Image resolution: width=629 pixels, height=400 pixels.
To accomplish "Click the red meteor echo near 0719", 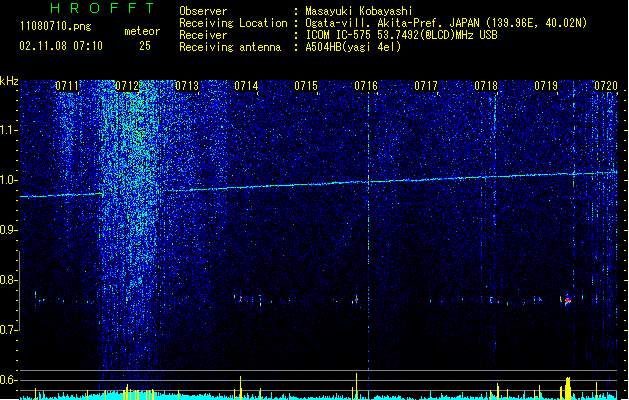I will [567, 300].
